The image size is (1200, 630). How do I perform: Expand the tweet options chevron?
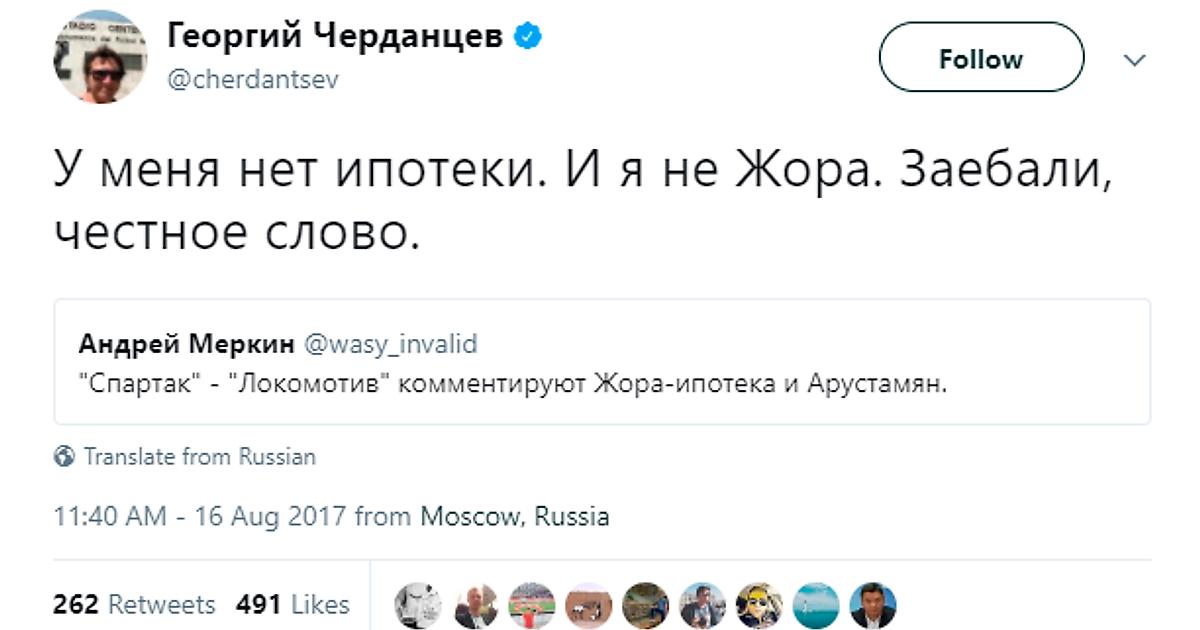click(x=1134, y=59)
